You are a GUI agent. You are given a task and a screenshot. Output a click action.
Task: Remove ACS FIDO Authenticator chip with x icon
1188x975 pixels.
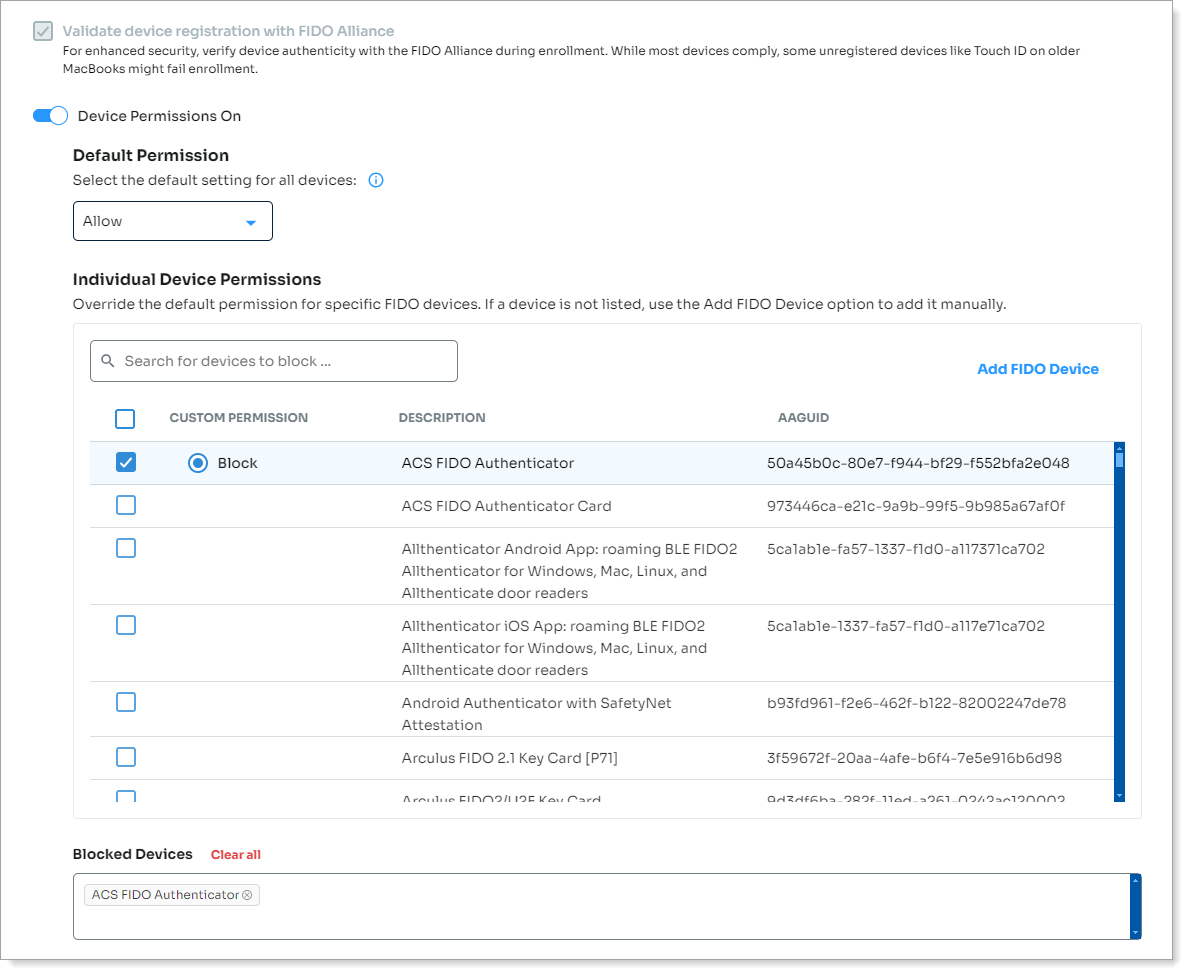click(247, 895)
